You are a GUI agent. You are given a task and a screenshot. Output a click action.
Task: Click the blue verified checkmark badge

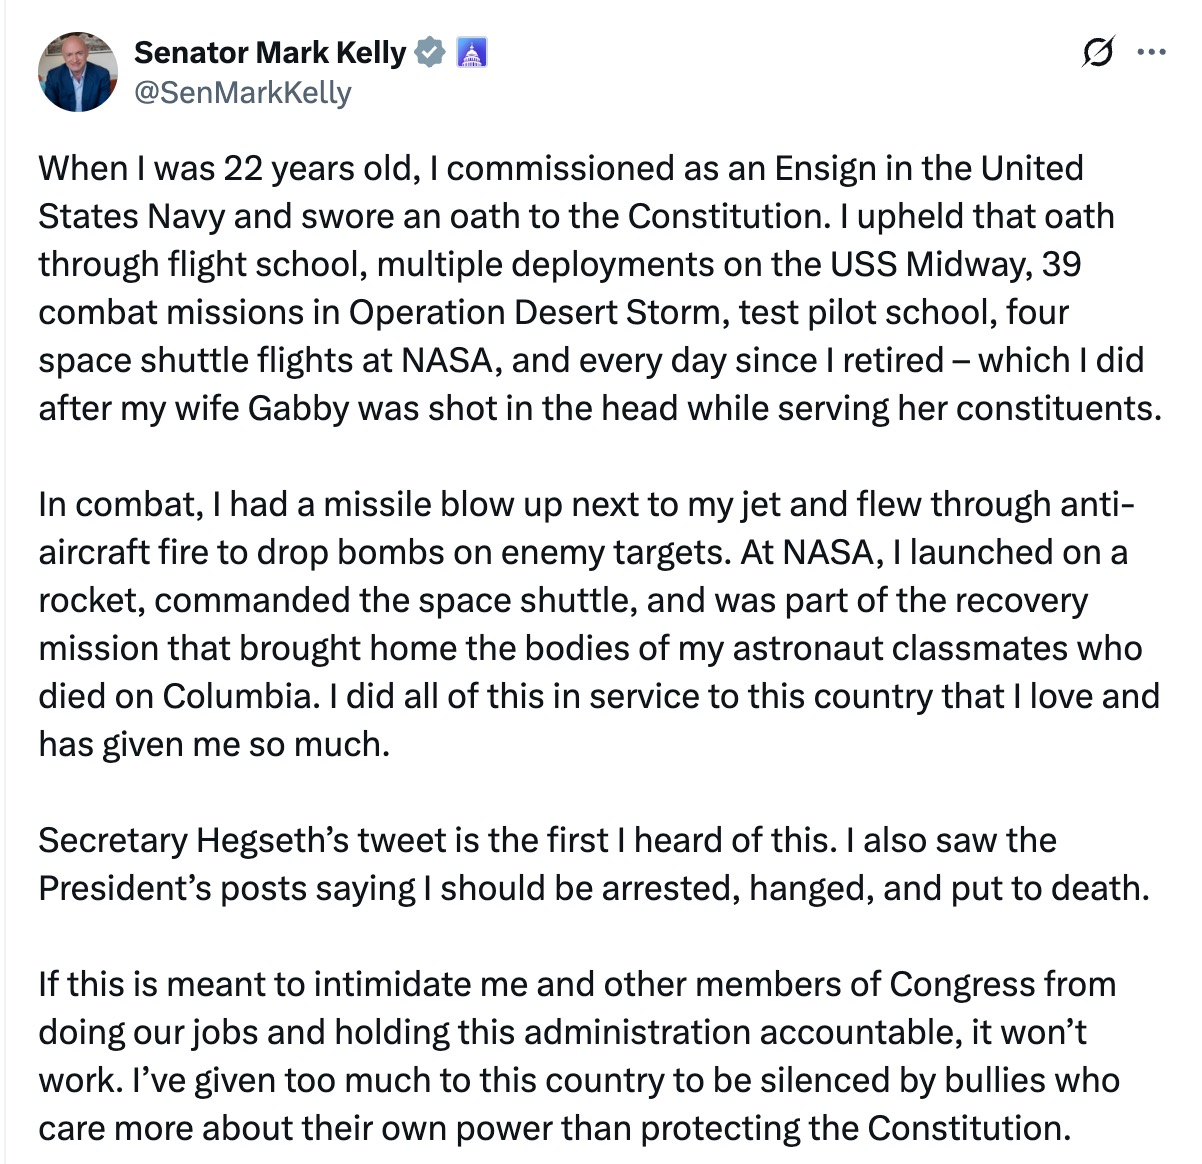pos(429,51)
